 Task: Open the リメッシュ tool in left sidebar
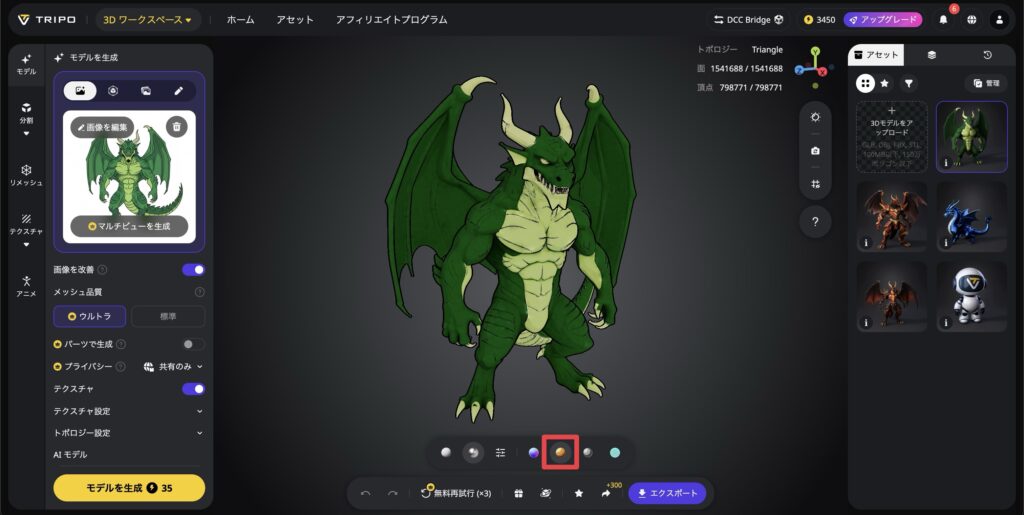point(26,175)
